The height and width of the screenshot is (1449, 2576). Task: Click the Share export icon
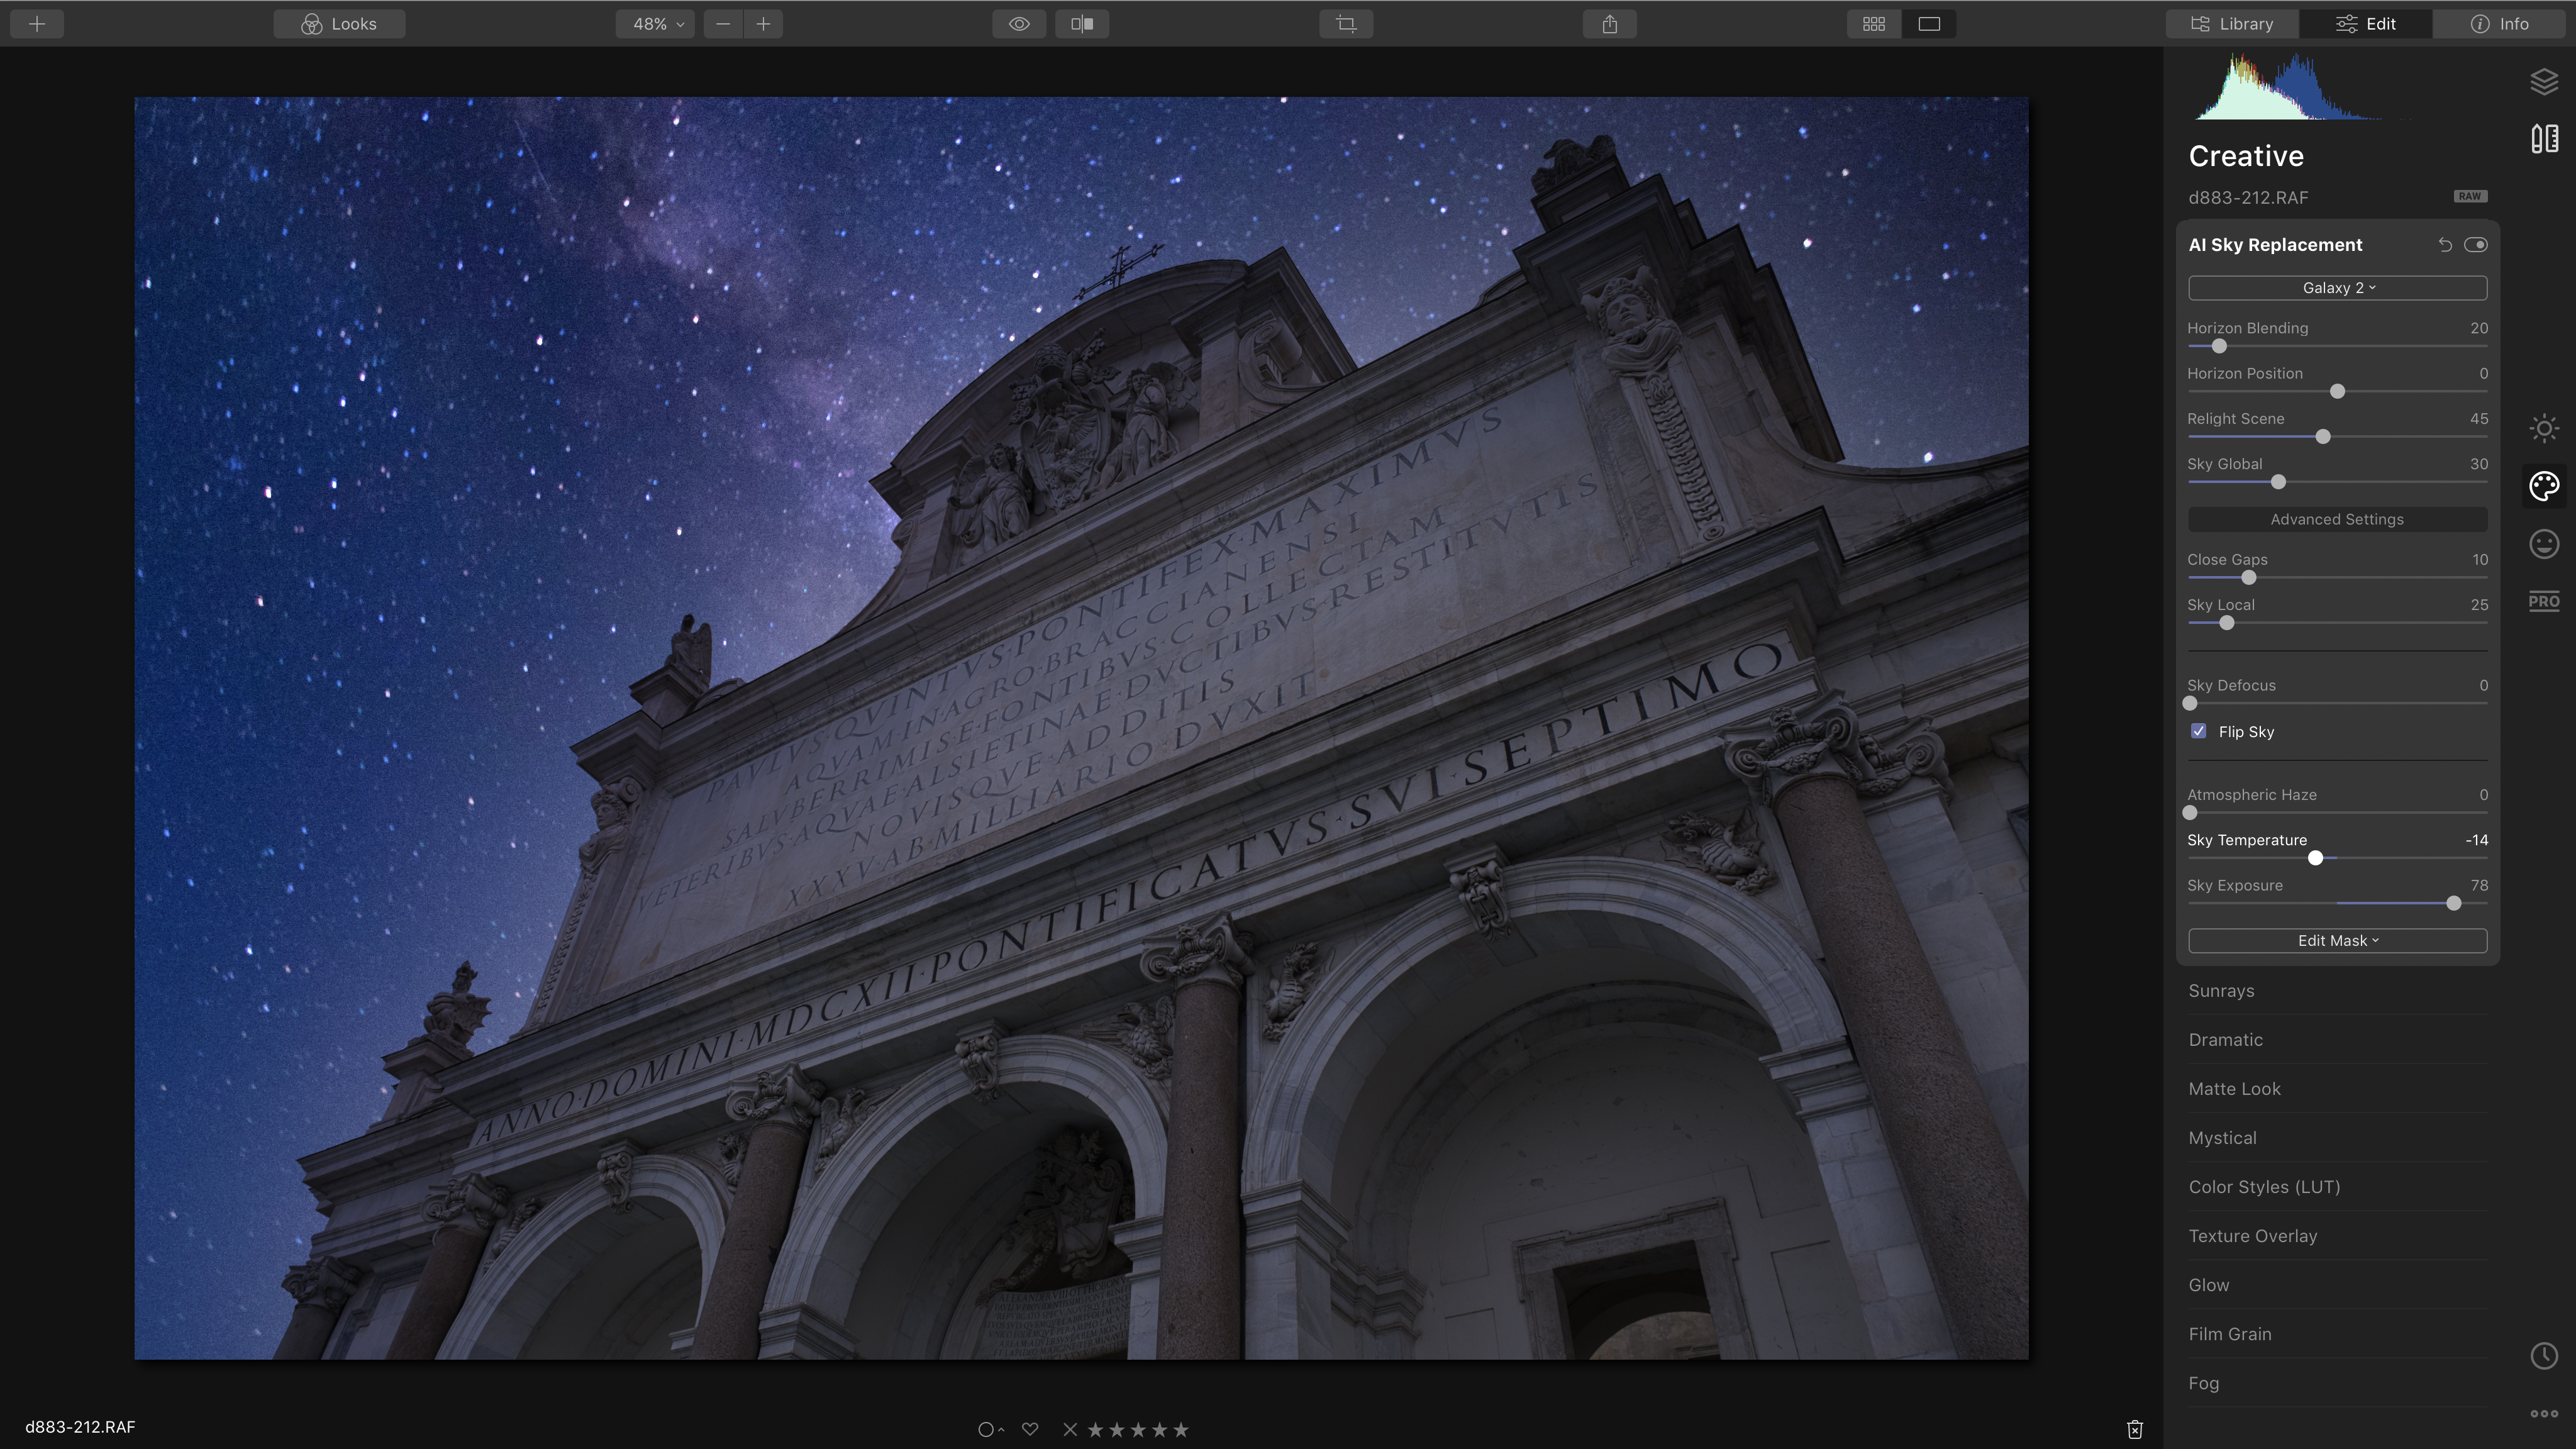1610,24
